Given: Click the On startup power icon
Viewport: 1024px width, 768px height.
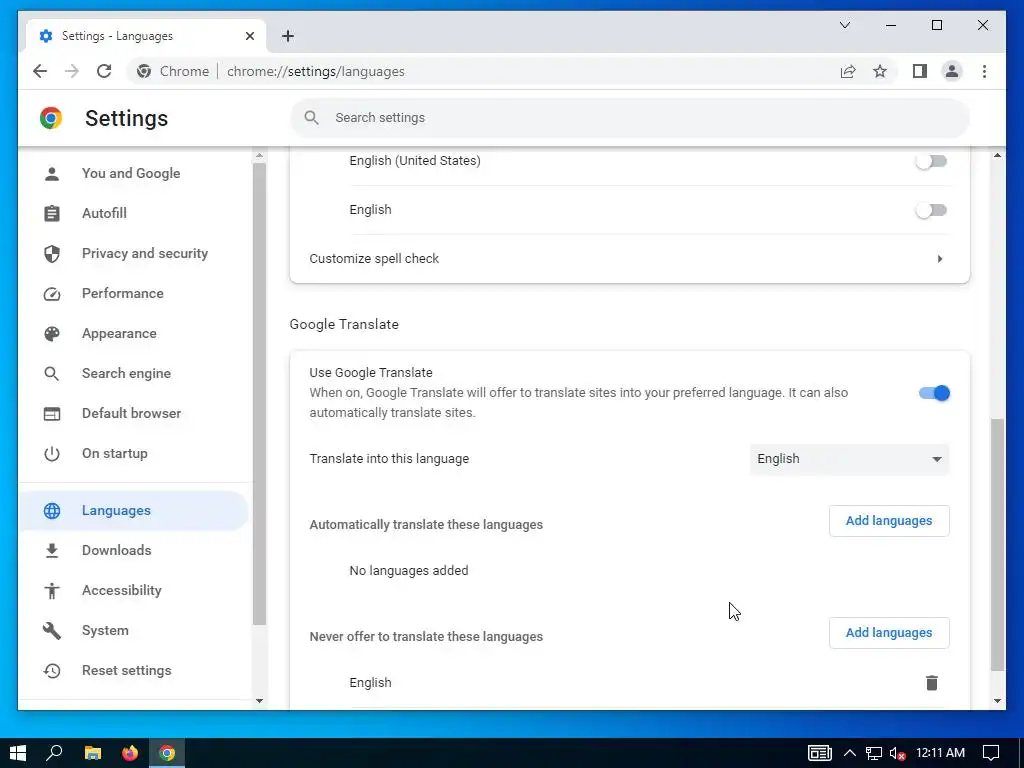Looking at the screenshot, I should (x=52, y=453).
